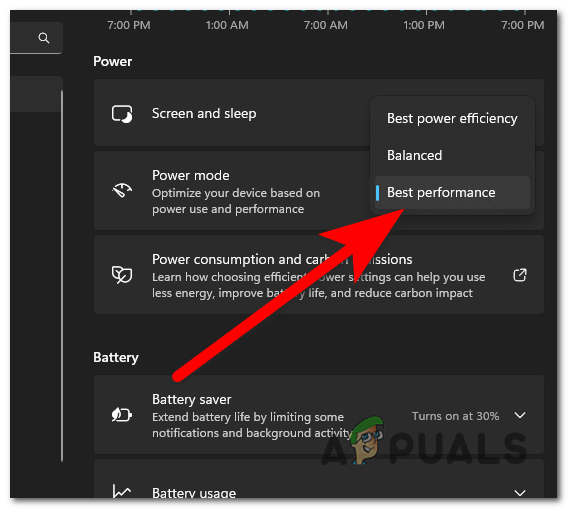Open Power consumption and carbon emissions
The width and height of the screenshot is (568, 509).
pos(319,275)
